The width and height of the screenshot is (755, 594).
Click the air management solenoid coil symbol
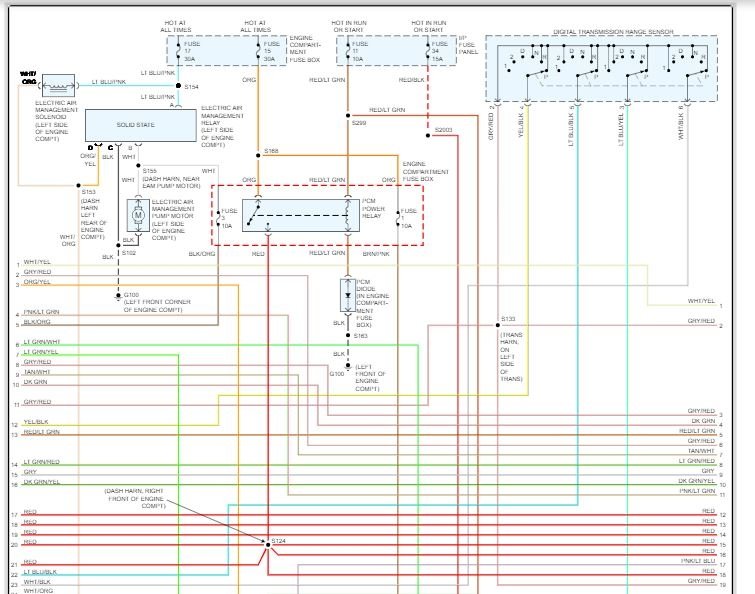click(58, 86)
